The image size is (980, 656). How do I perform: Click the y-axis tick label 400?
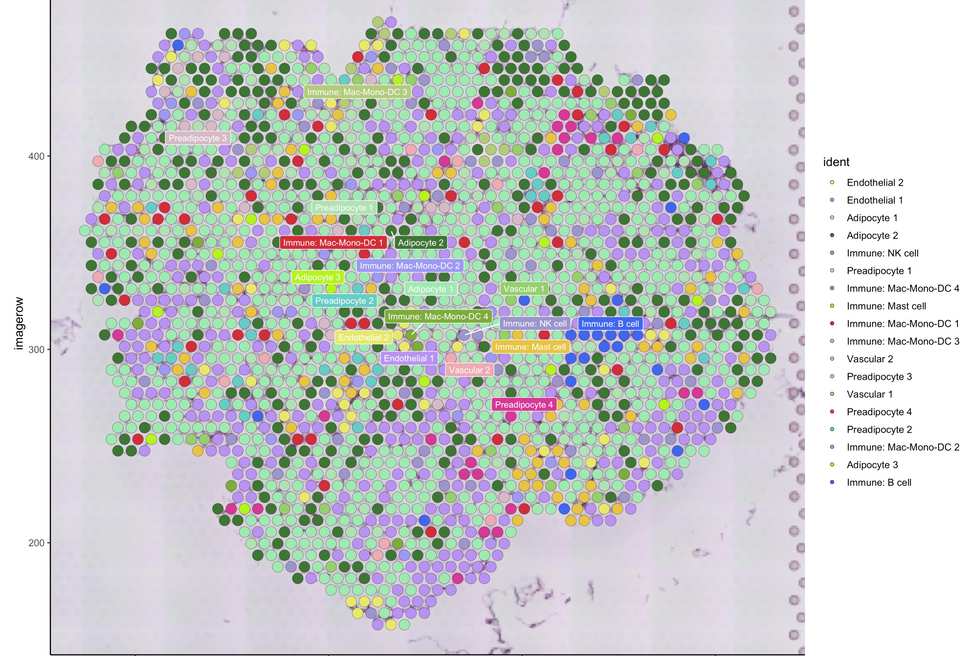pos(36,156)
